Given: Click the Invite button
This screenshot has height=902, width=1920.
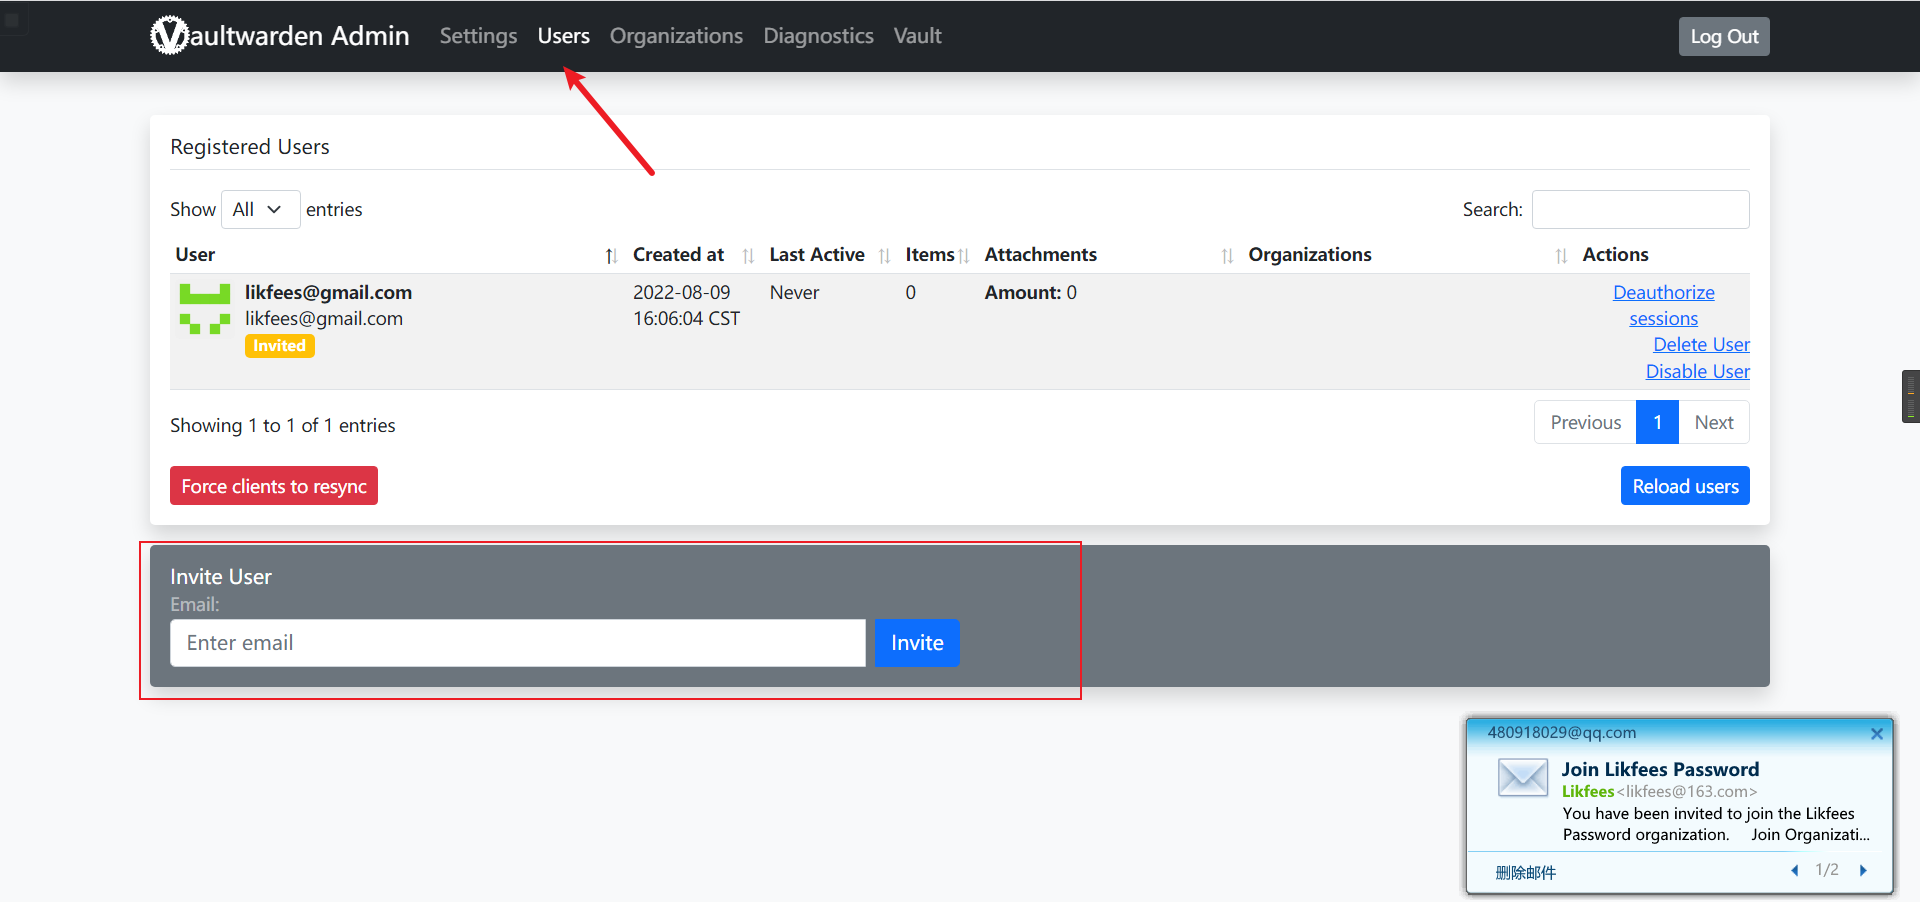Looking at the screenshot, I should coord(916,643).
